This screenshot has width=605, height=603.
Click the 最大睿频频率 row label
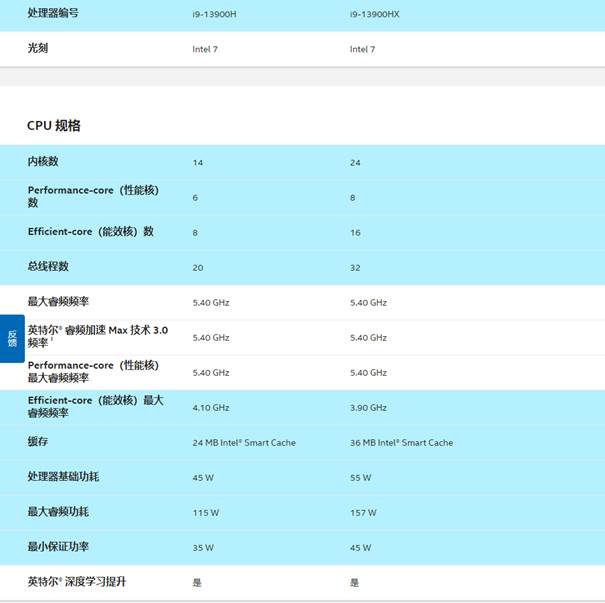[x=58, y=301]
